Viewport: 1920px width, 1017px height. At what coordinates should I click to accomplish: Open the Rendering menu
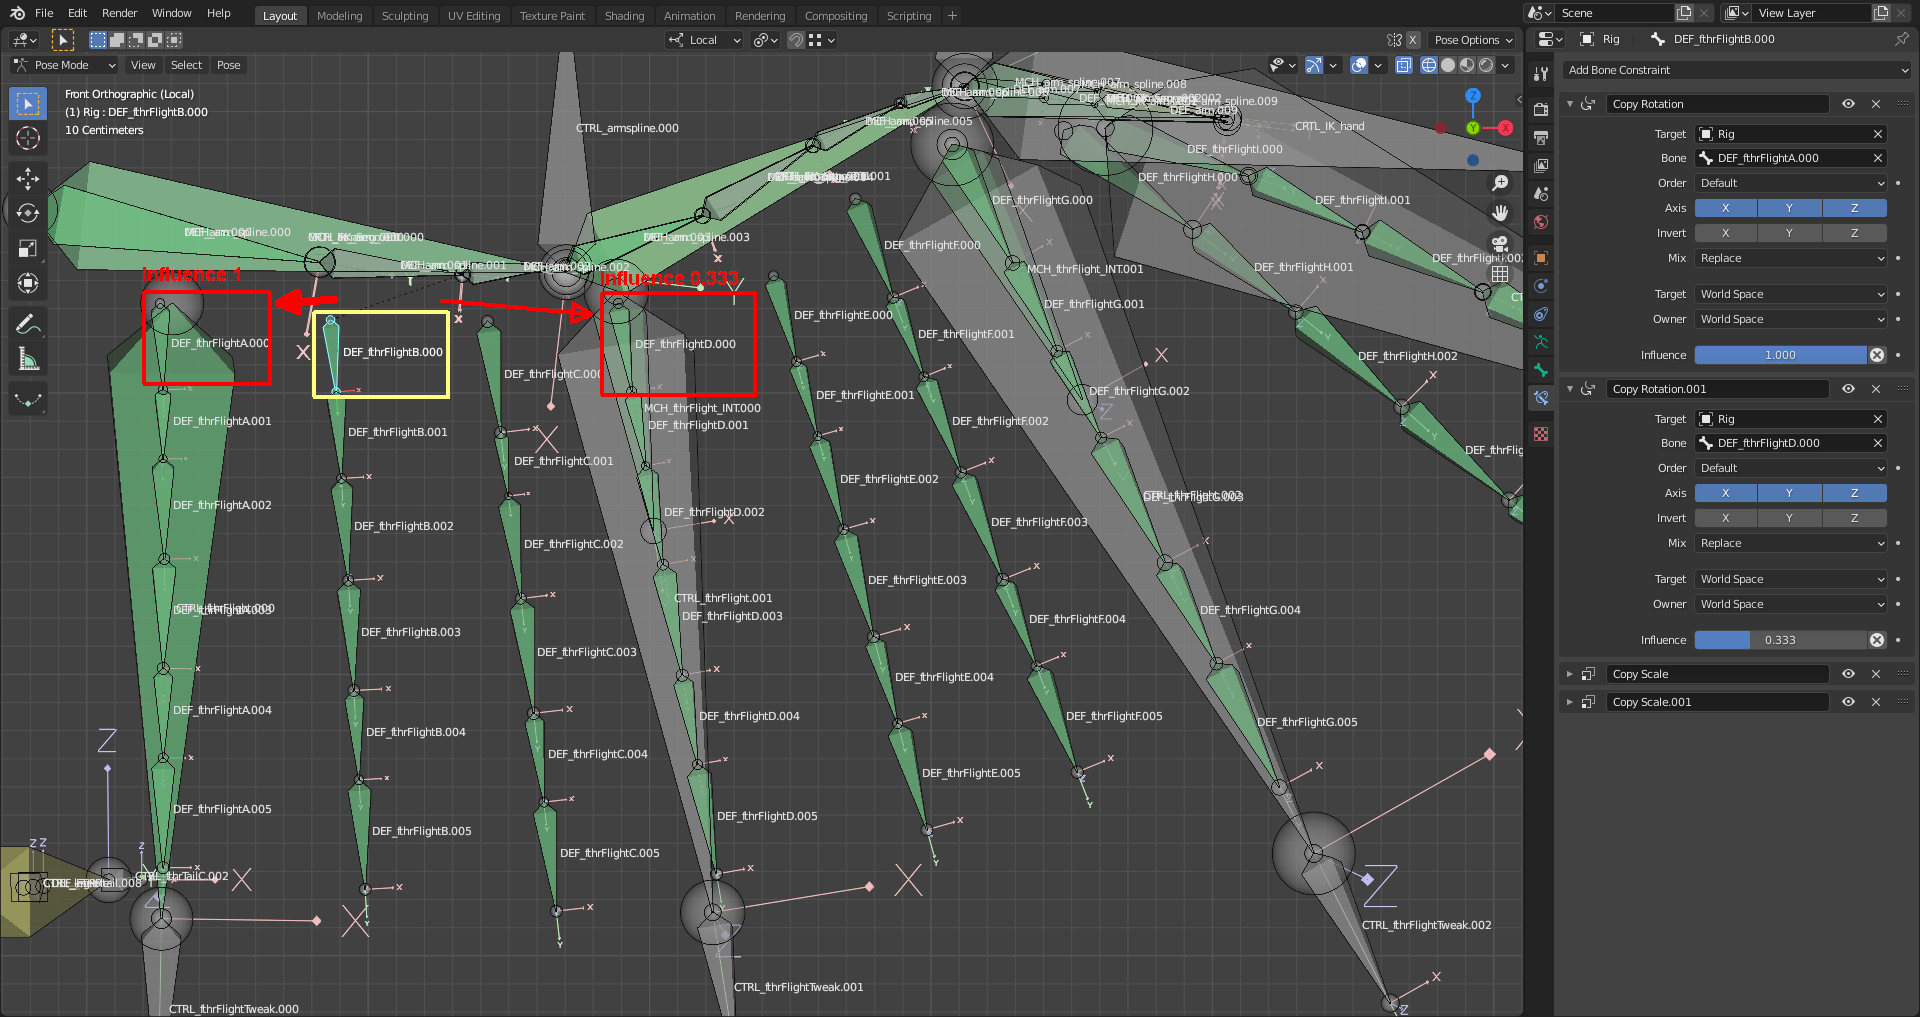760,15
